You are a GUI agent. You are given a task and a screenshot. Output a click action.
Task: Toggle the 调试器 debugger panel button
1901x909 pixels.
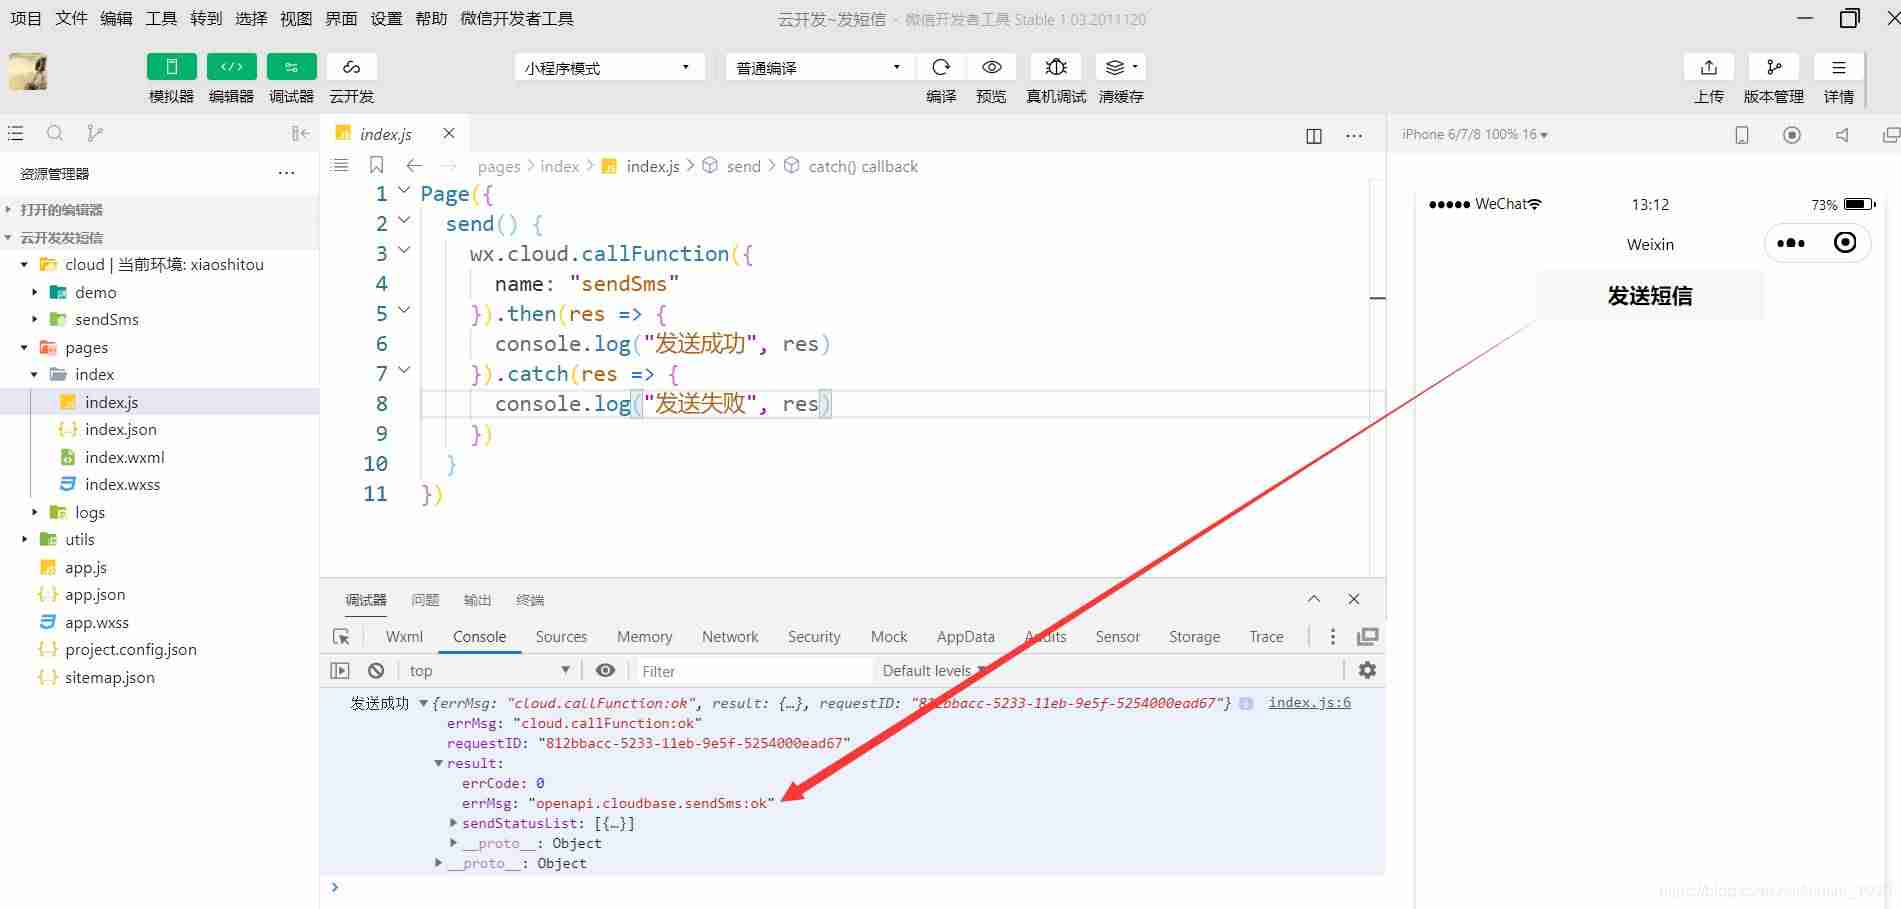(291, 67)
